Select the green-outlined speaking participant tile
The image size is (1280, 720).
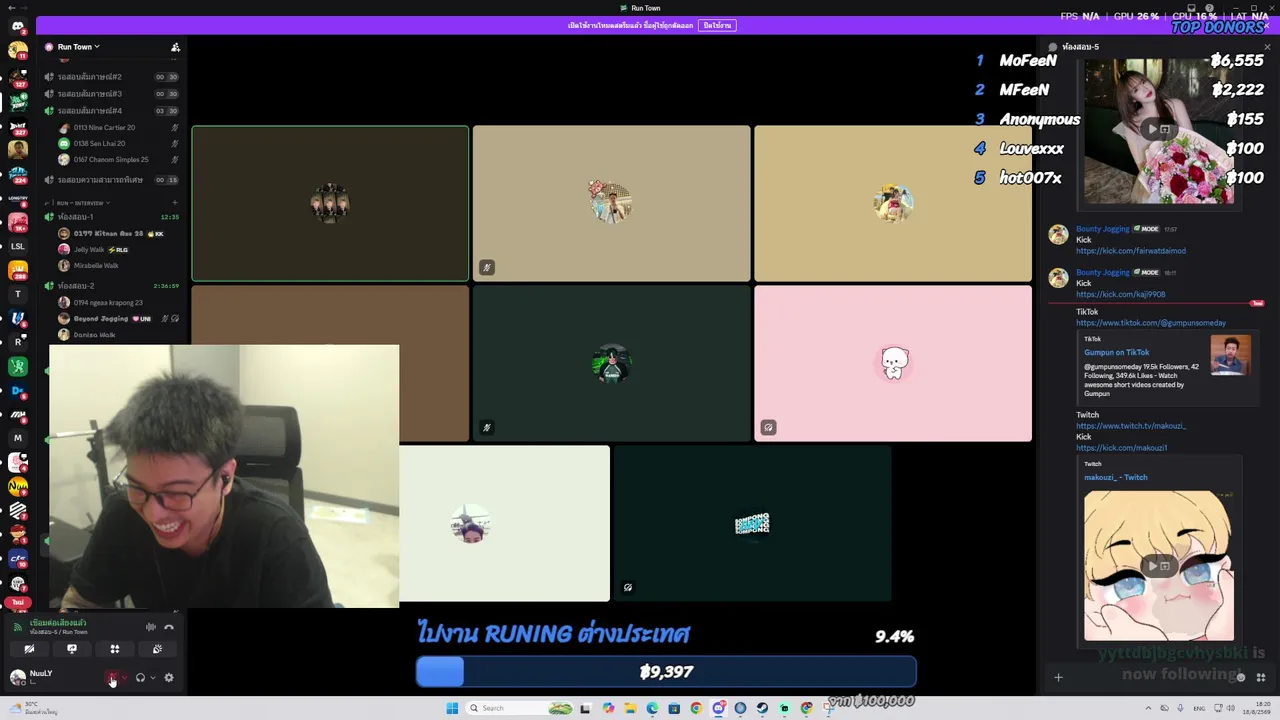point(330,203)
